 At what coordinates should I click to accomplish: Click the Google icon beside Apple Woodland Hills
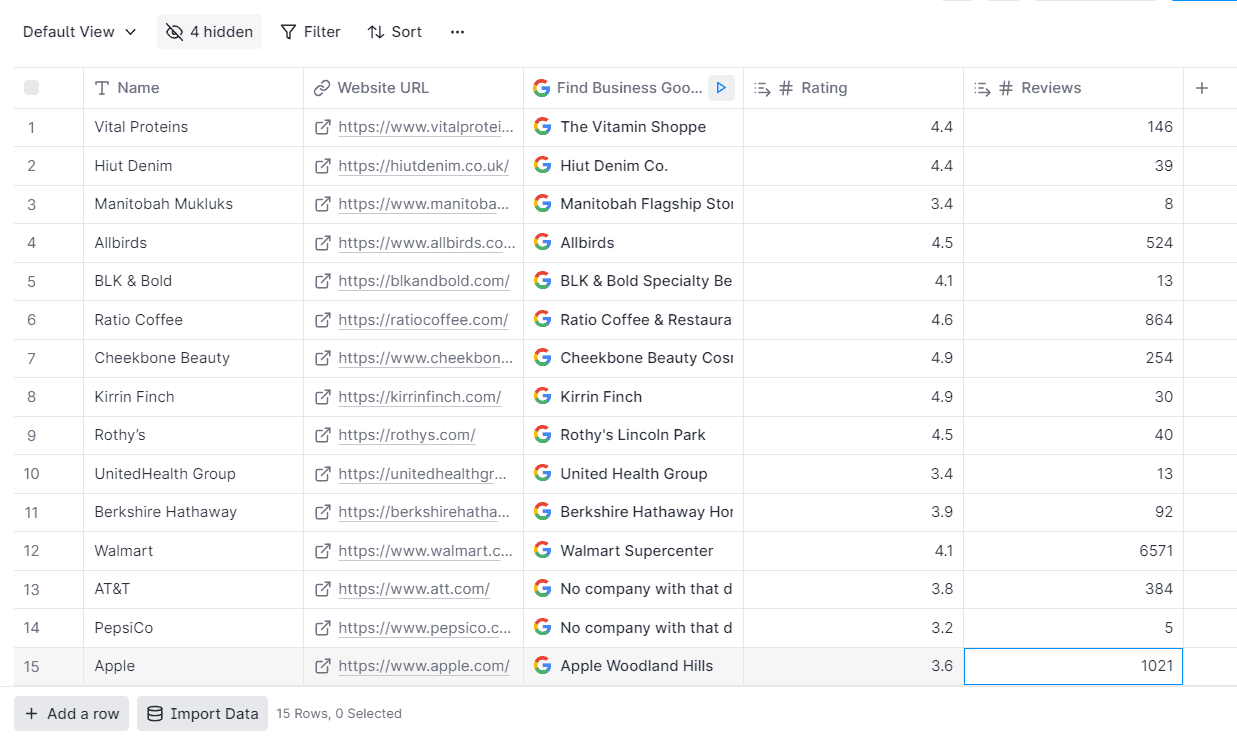[x=543, y=665]
